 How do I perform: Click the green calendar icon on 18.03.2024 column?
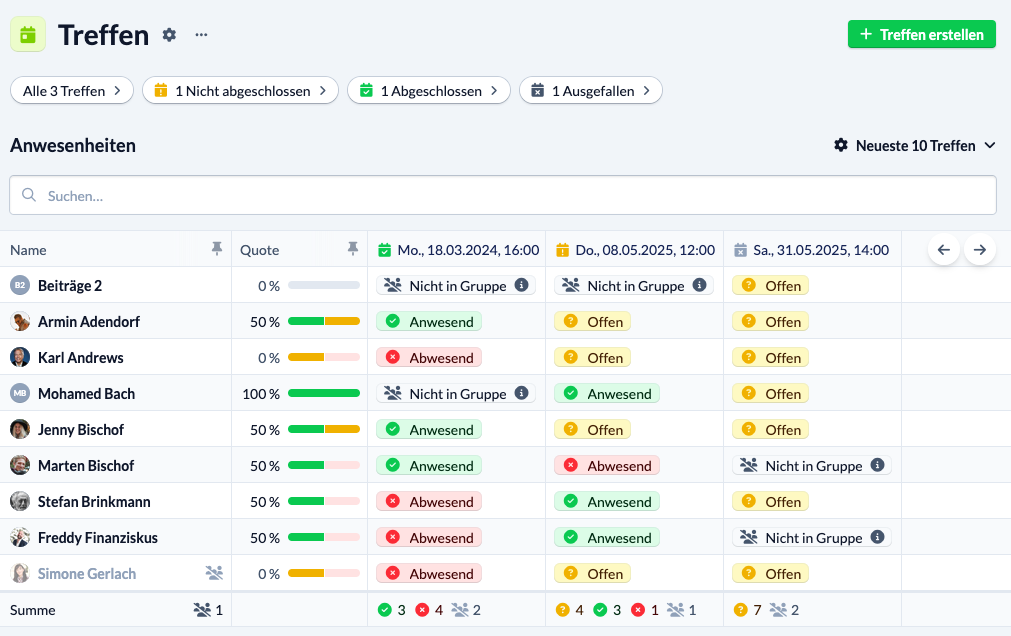point(384,250)
